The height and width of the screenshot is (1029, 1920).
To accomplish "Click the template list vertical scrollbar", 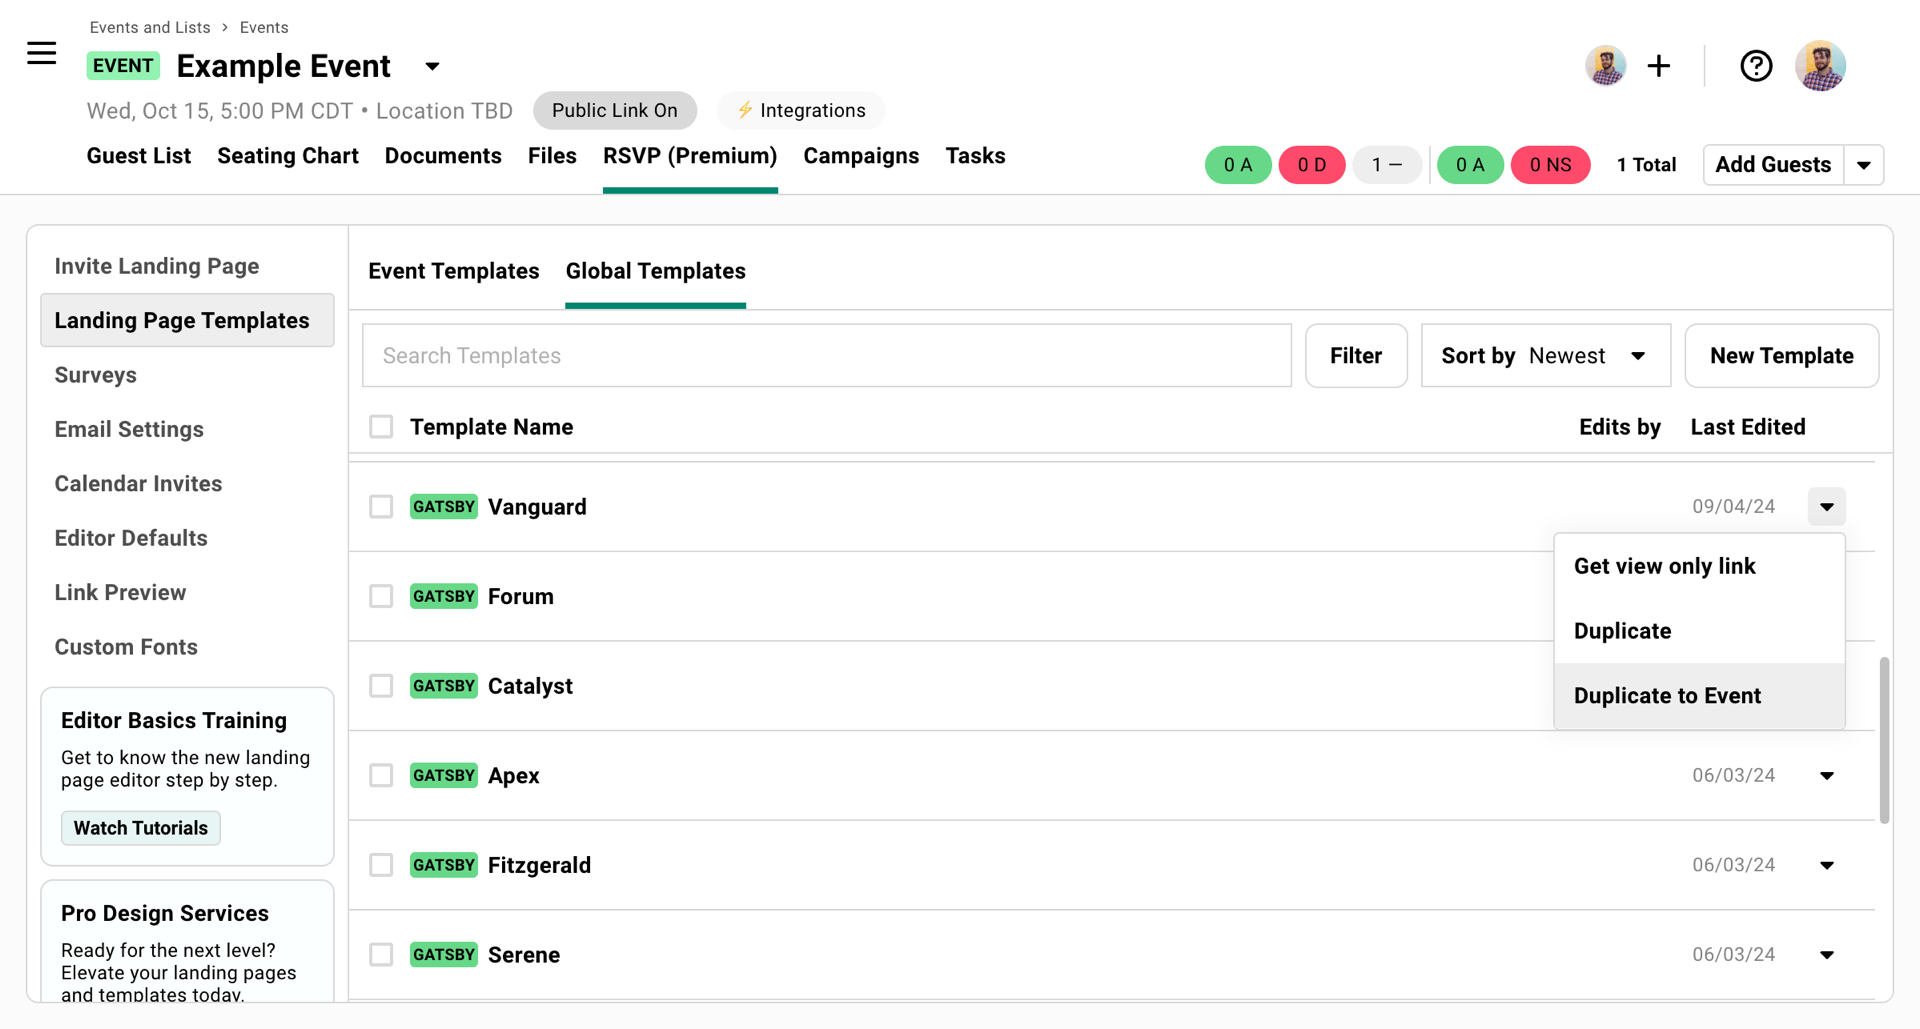I will [1884, 740].
